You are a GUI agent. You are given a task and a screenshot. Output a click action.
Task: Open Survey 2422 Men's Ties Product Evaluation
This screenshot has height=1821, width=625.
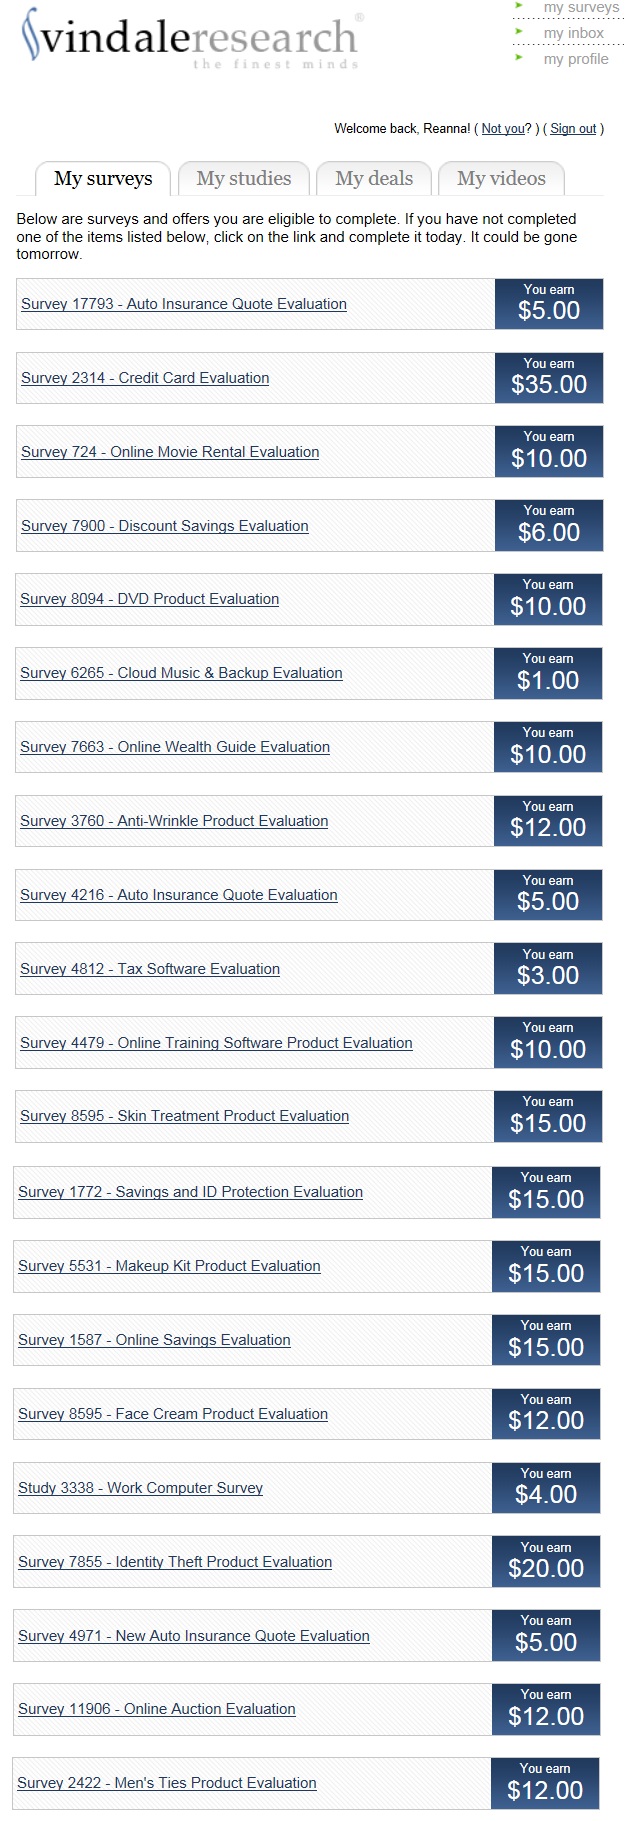click(167, 1783)
